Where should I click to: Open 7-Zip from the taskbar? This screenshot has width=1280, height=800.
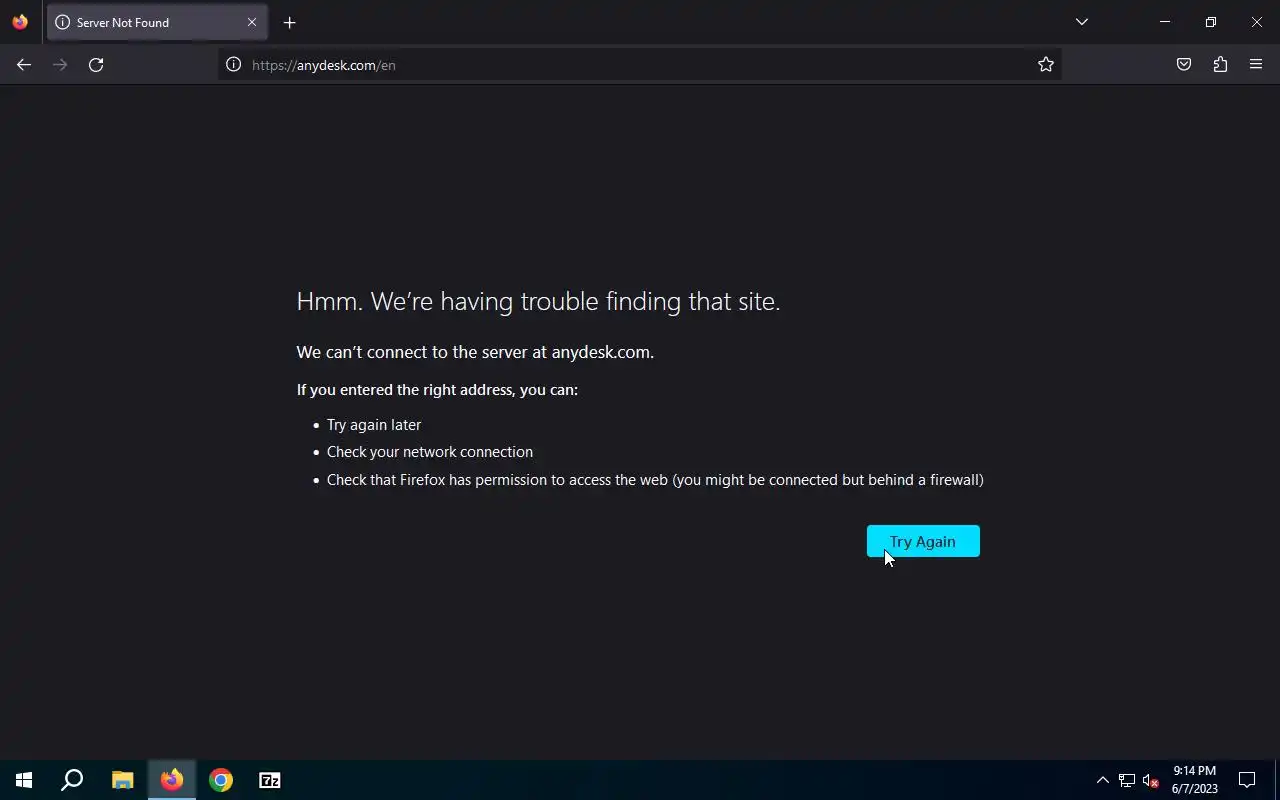[x=270, y=780]
